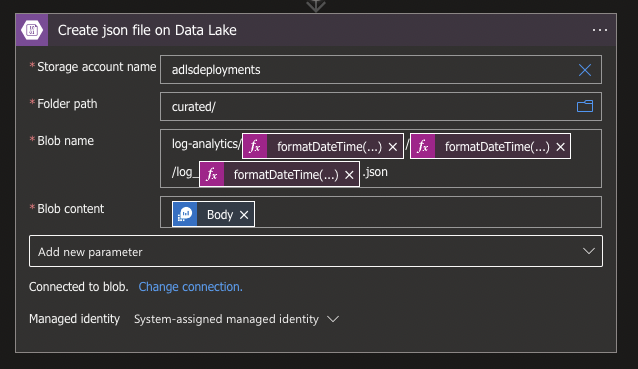The height and width of the screenshot is (369, 638).
Task: Remove the third formatDateTime token before .json
Action: coord(349,175)
